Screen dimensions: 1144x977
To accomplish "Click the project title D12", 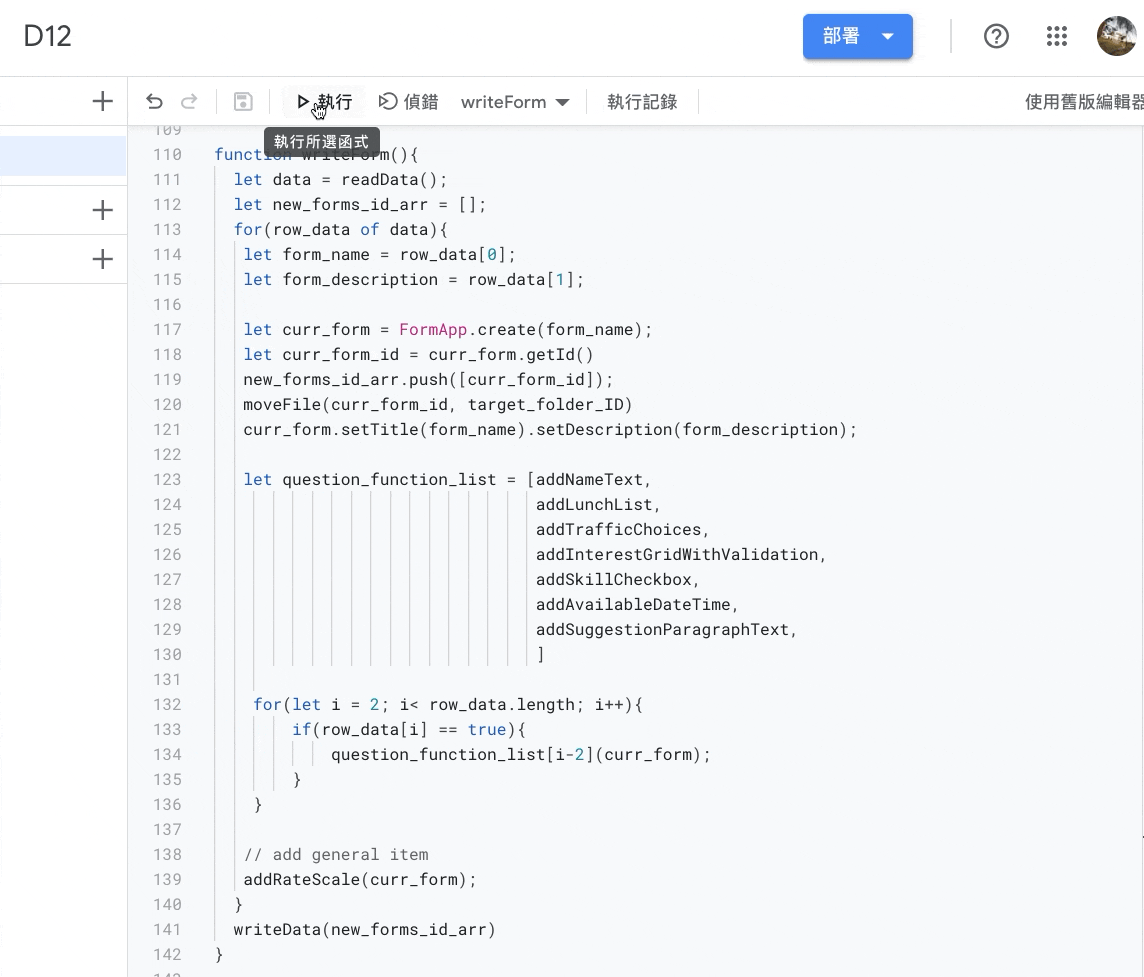I will coord(47,36).
